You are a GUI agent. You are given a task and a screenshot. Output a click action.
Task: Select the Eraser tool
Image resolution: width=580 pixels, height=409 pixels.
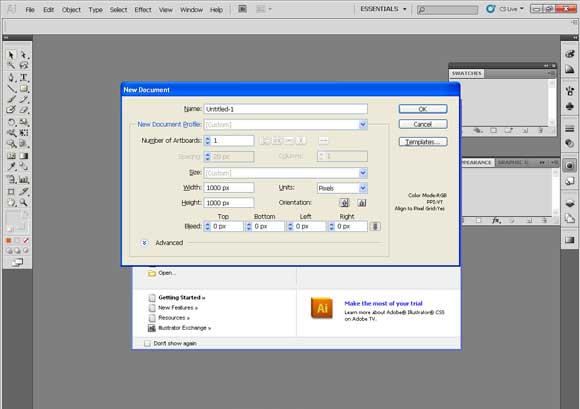pos(24,110)
